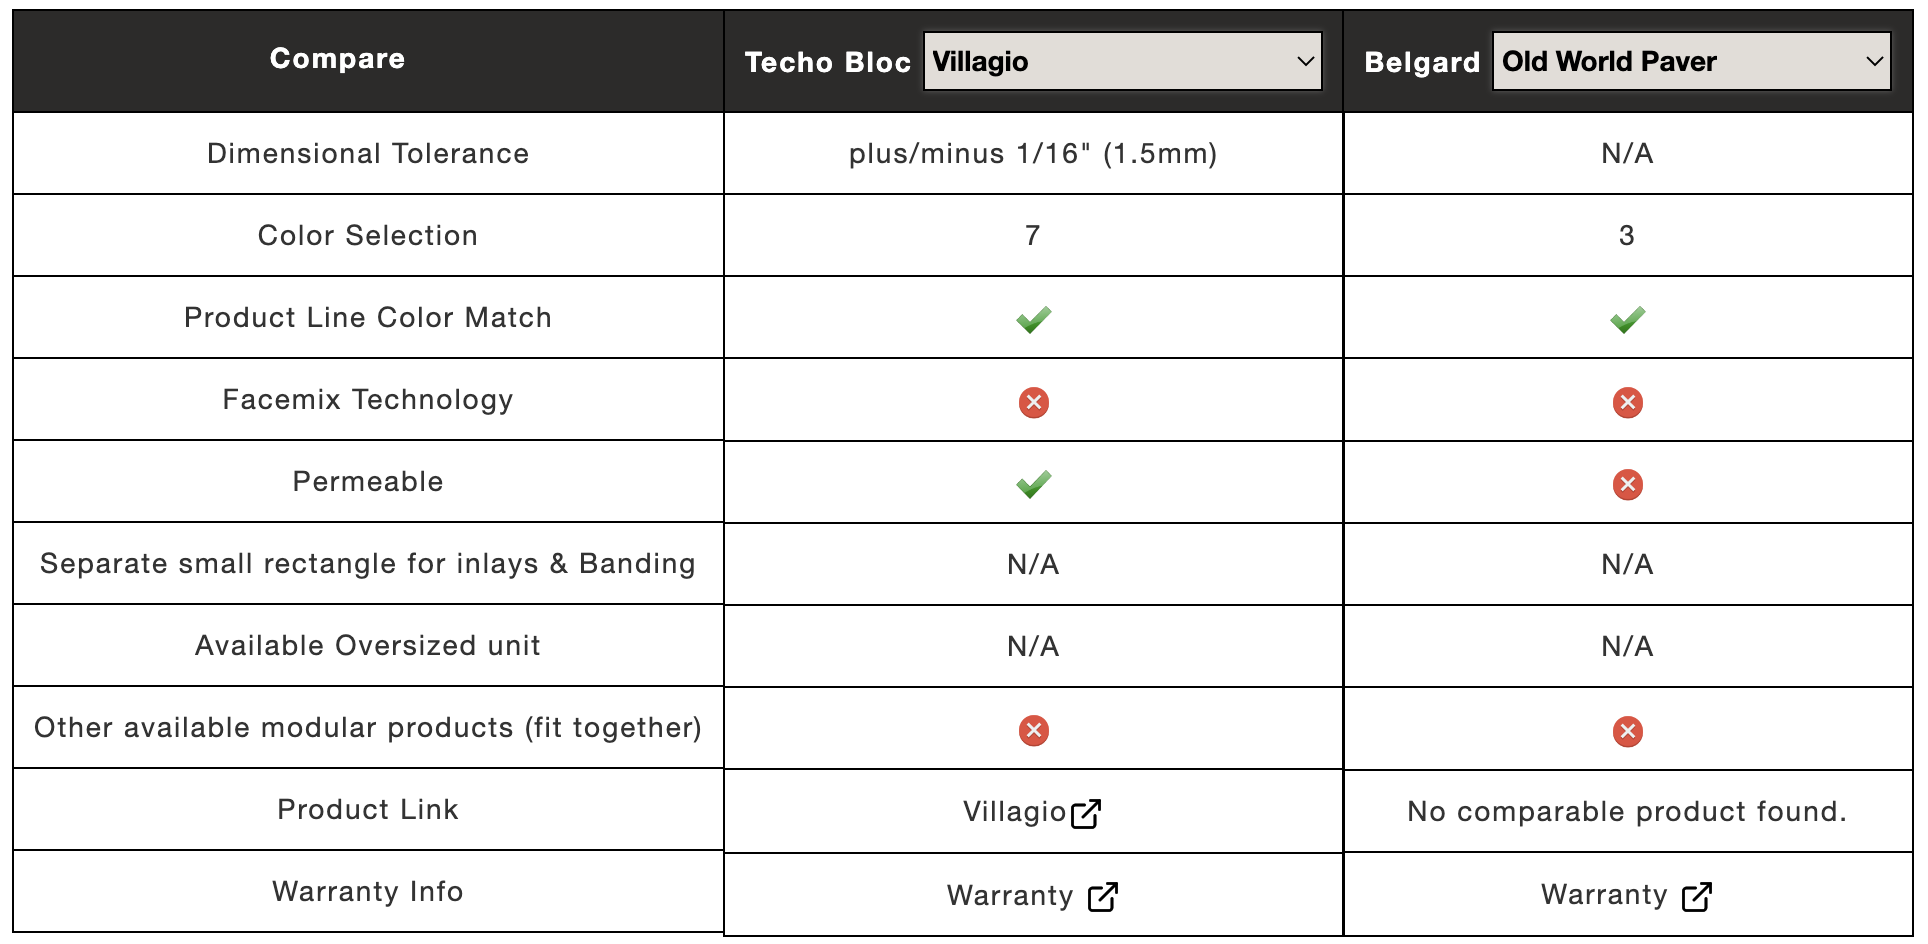Screen dimensions: 1928x944
Task: Click the Compare column header
Action: 337,59
